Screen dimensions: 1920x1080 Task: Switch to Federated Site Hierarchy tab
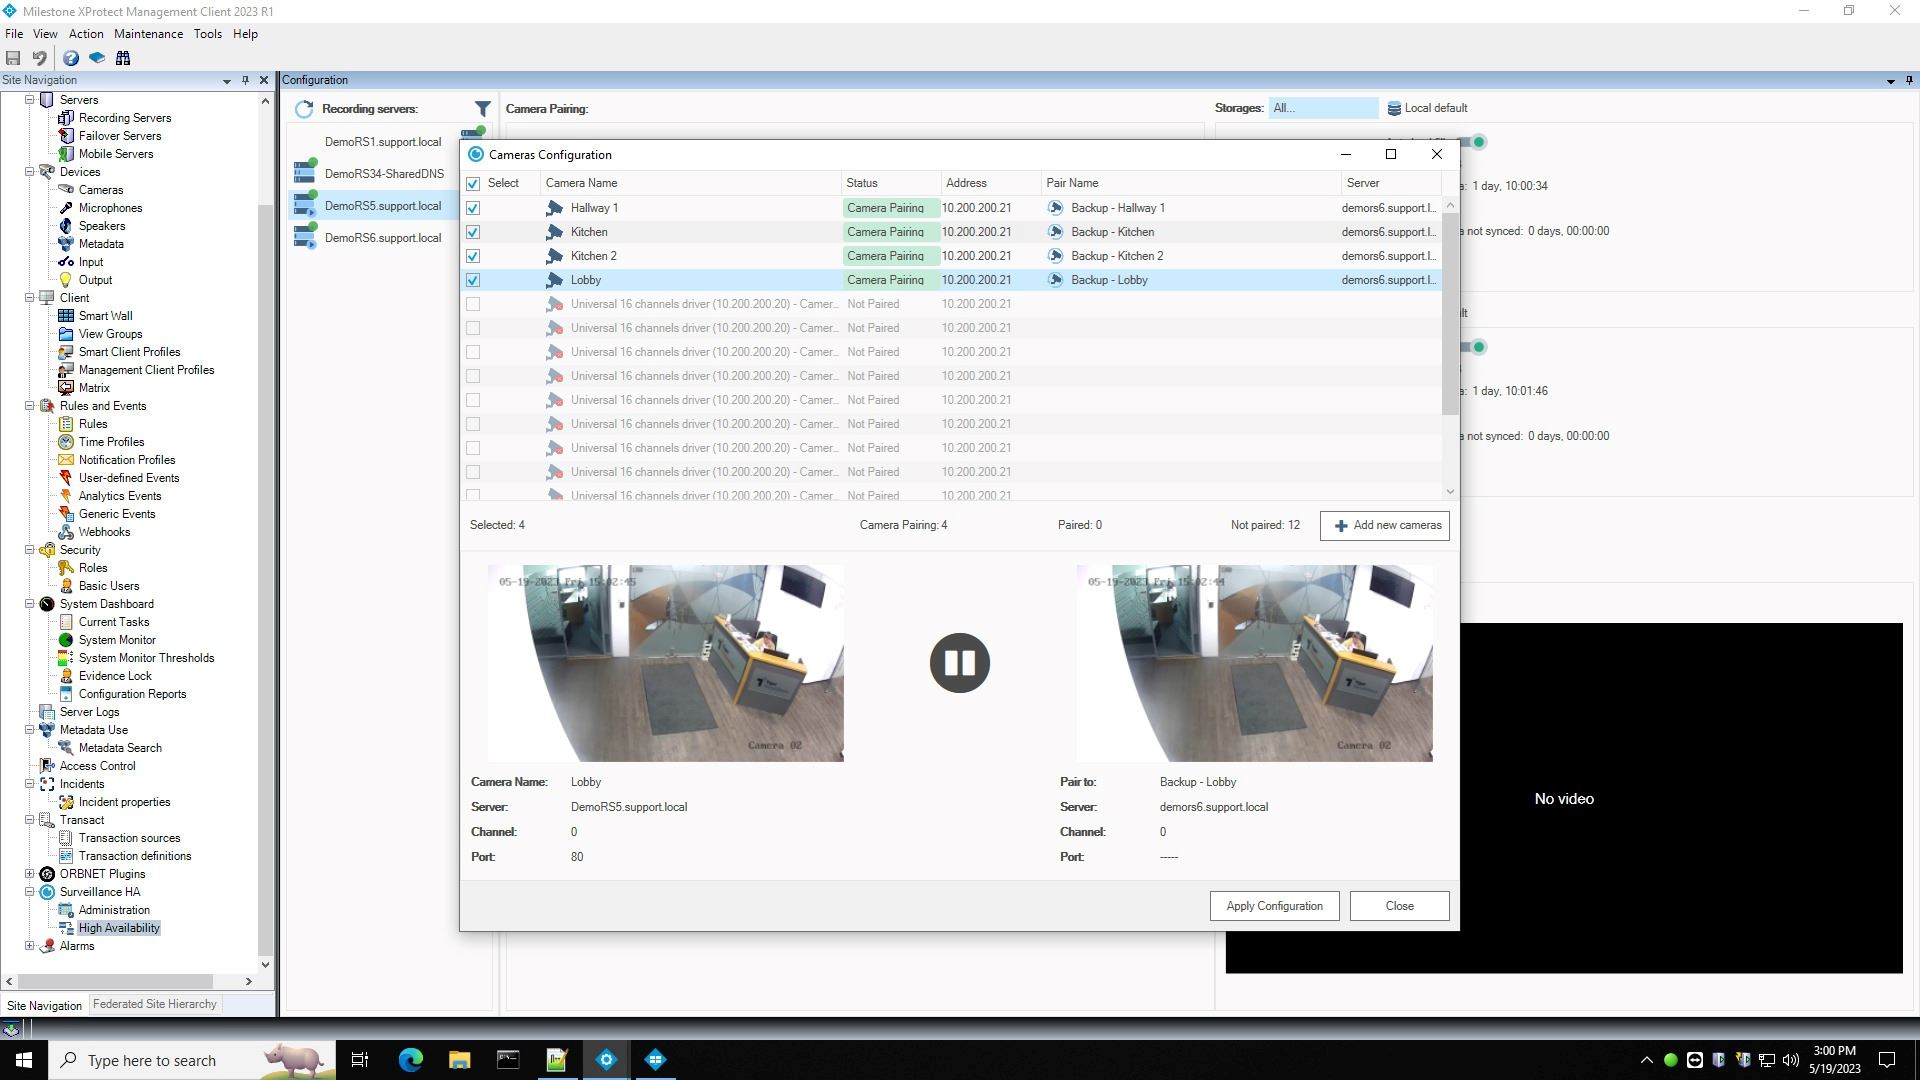coord(155,1004)
